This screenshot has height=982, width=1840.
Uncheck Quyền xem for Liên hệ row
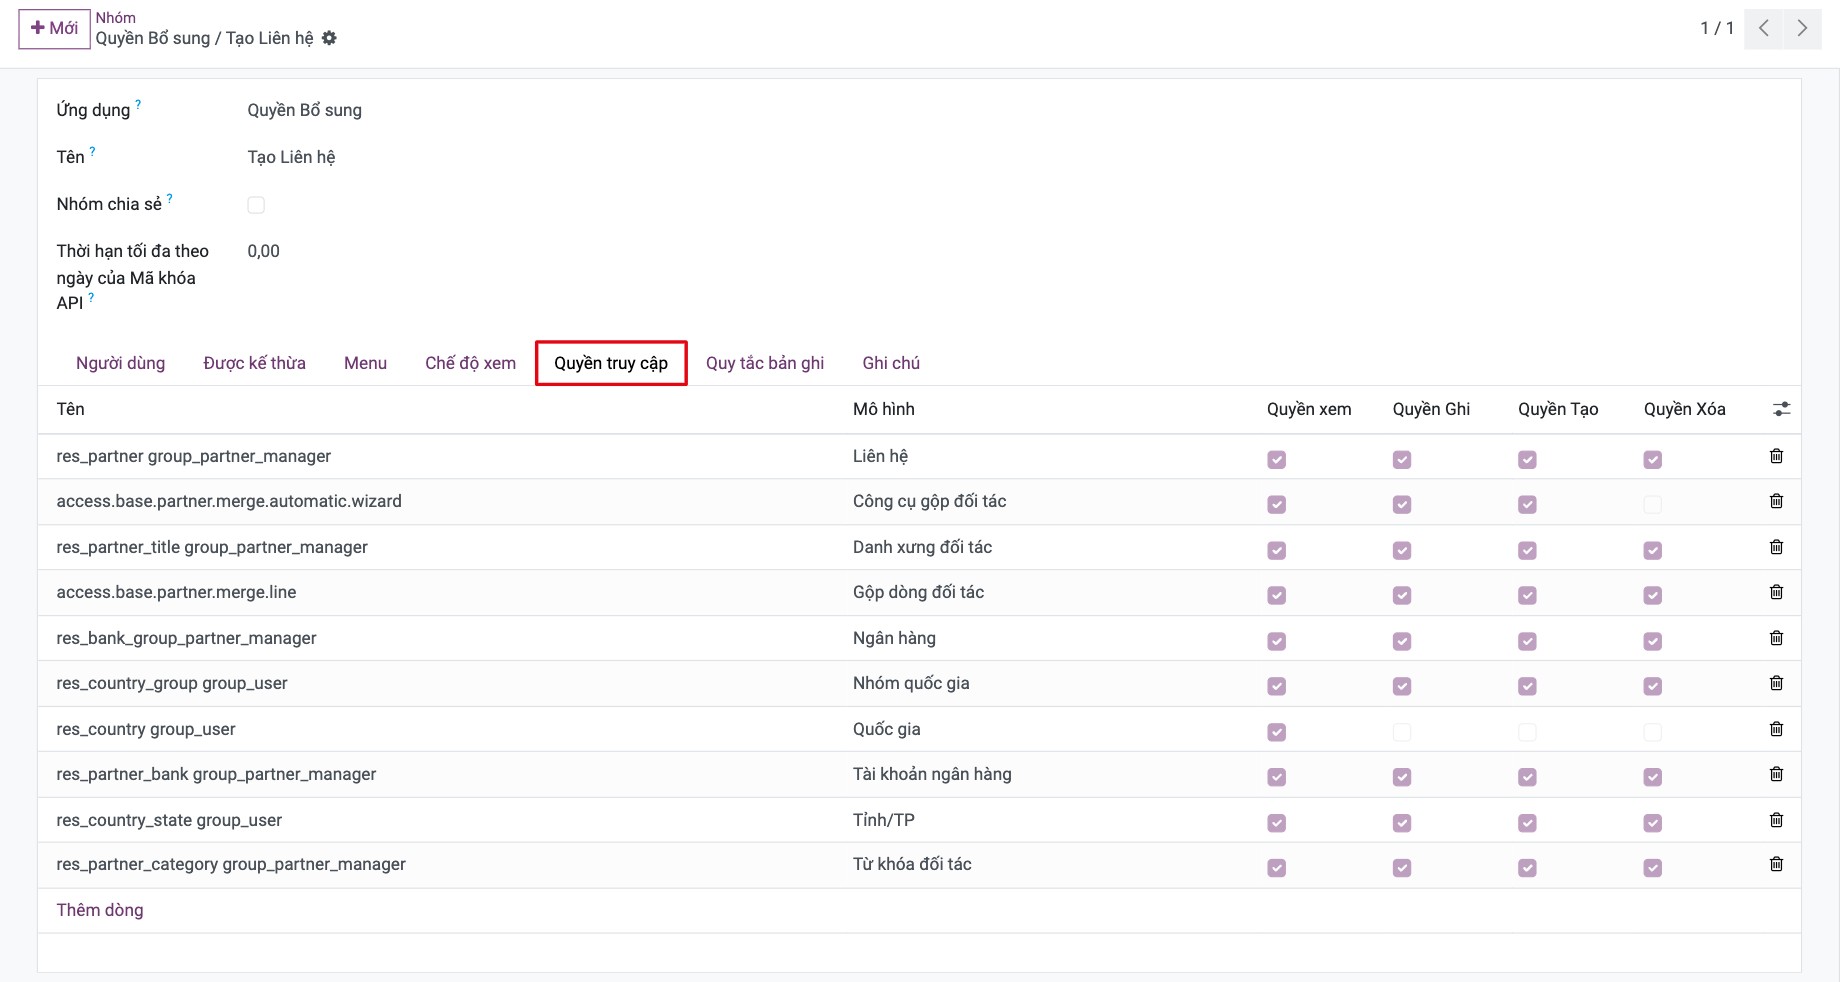click(x=1276, y=460)
